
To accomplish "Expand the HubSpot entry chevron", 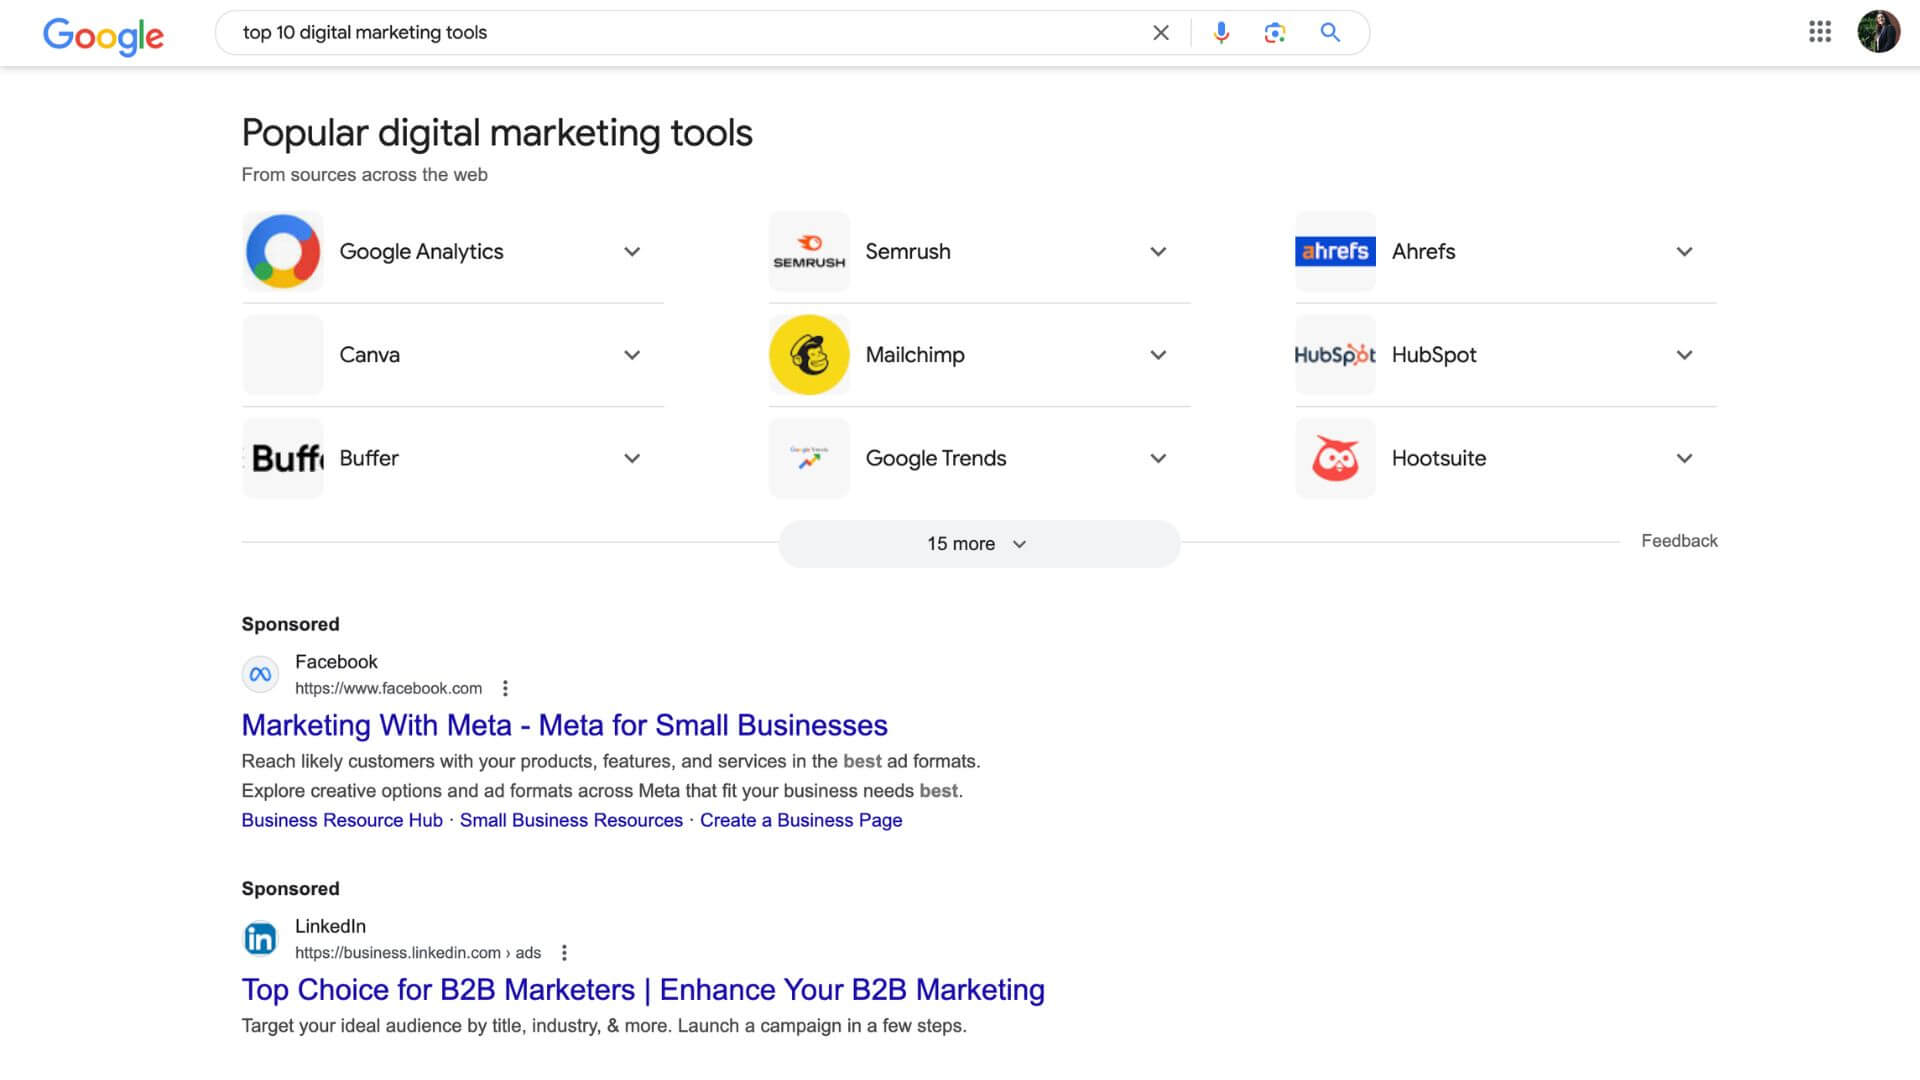I will coord(1684,355).
